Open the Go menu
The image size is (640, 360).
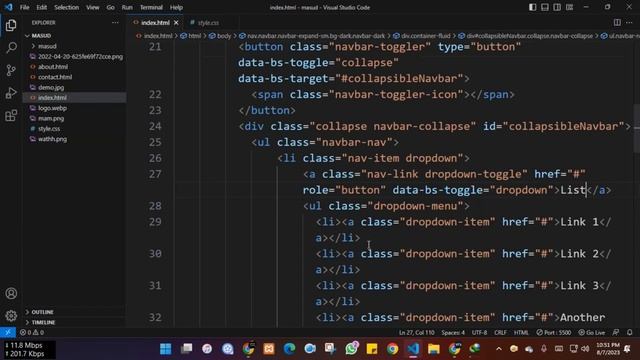110,7
